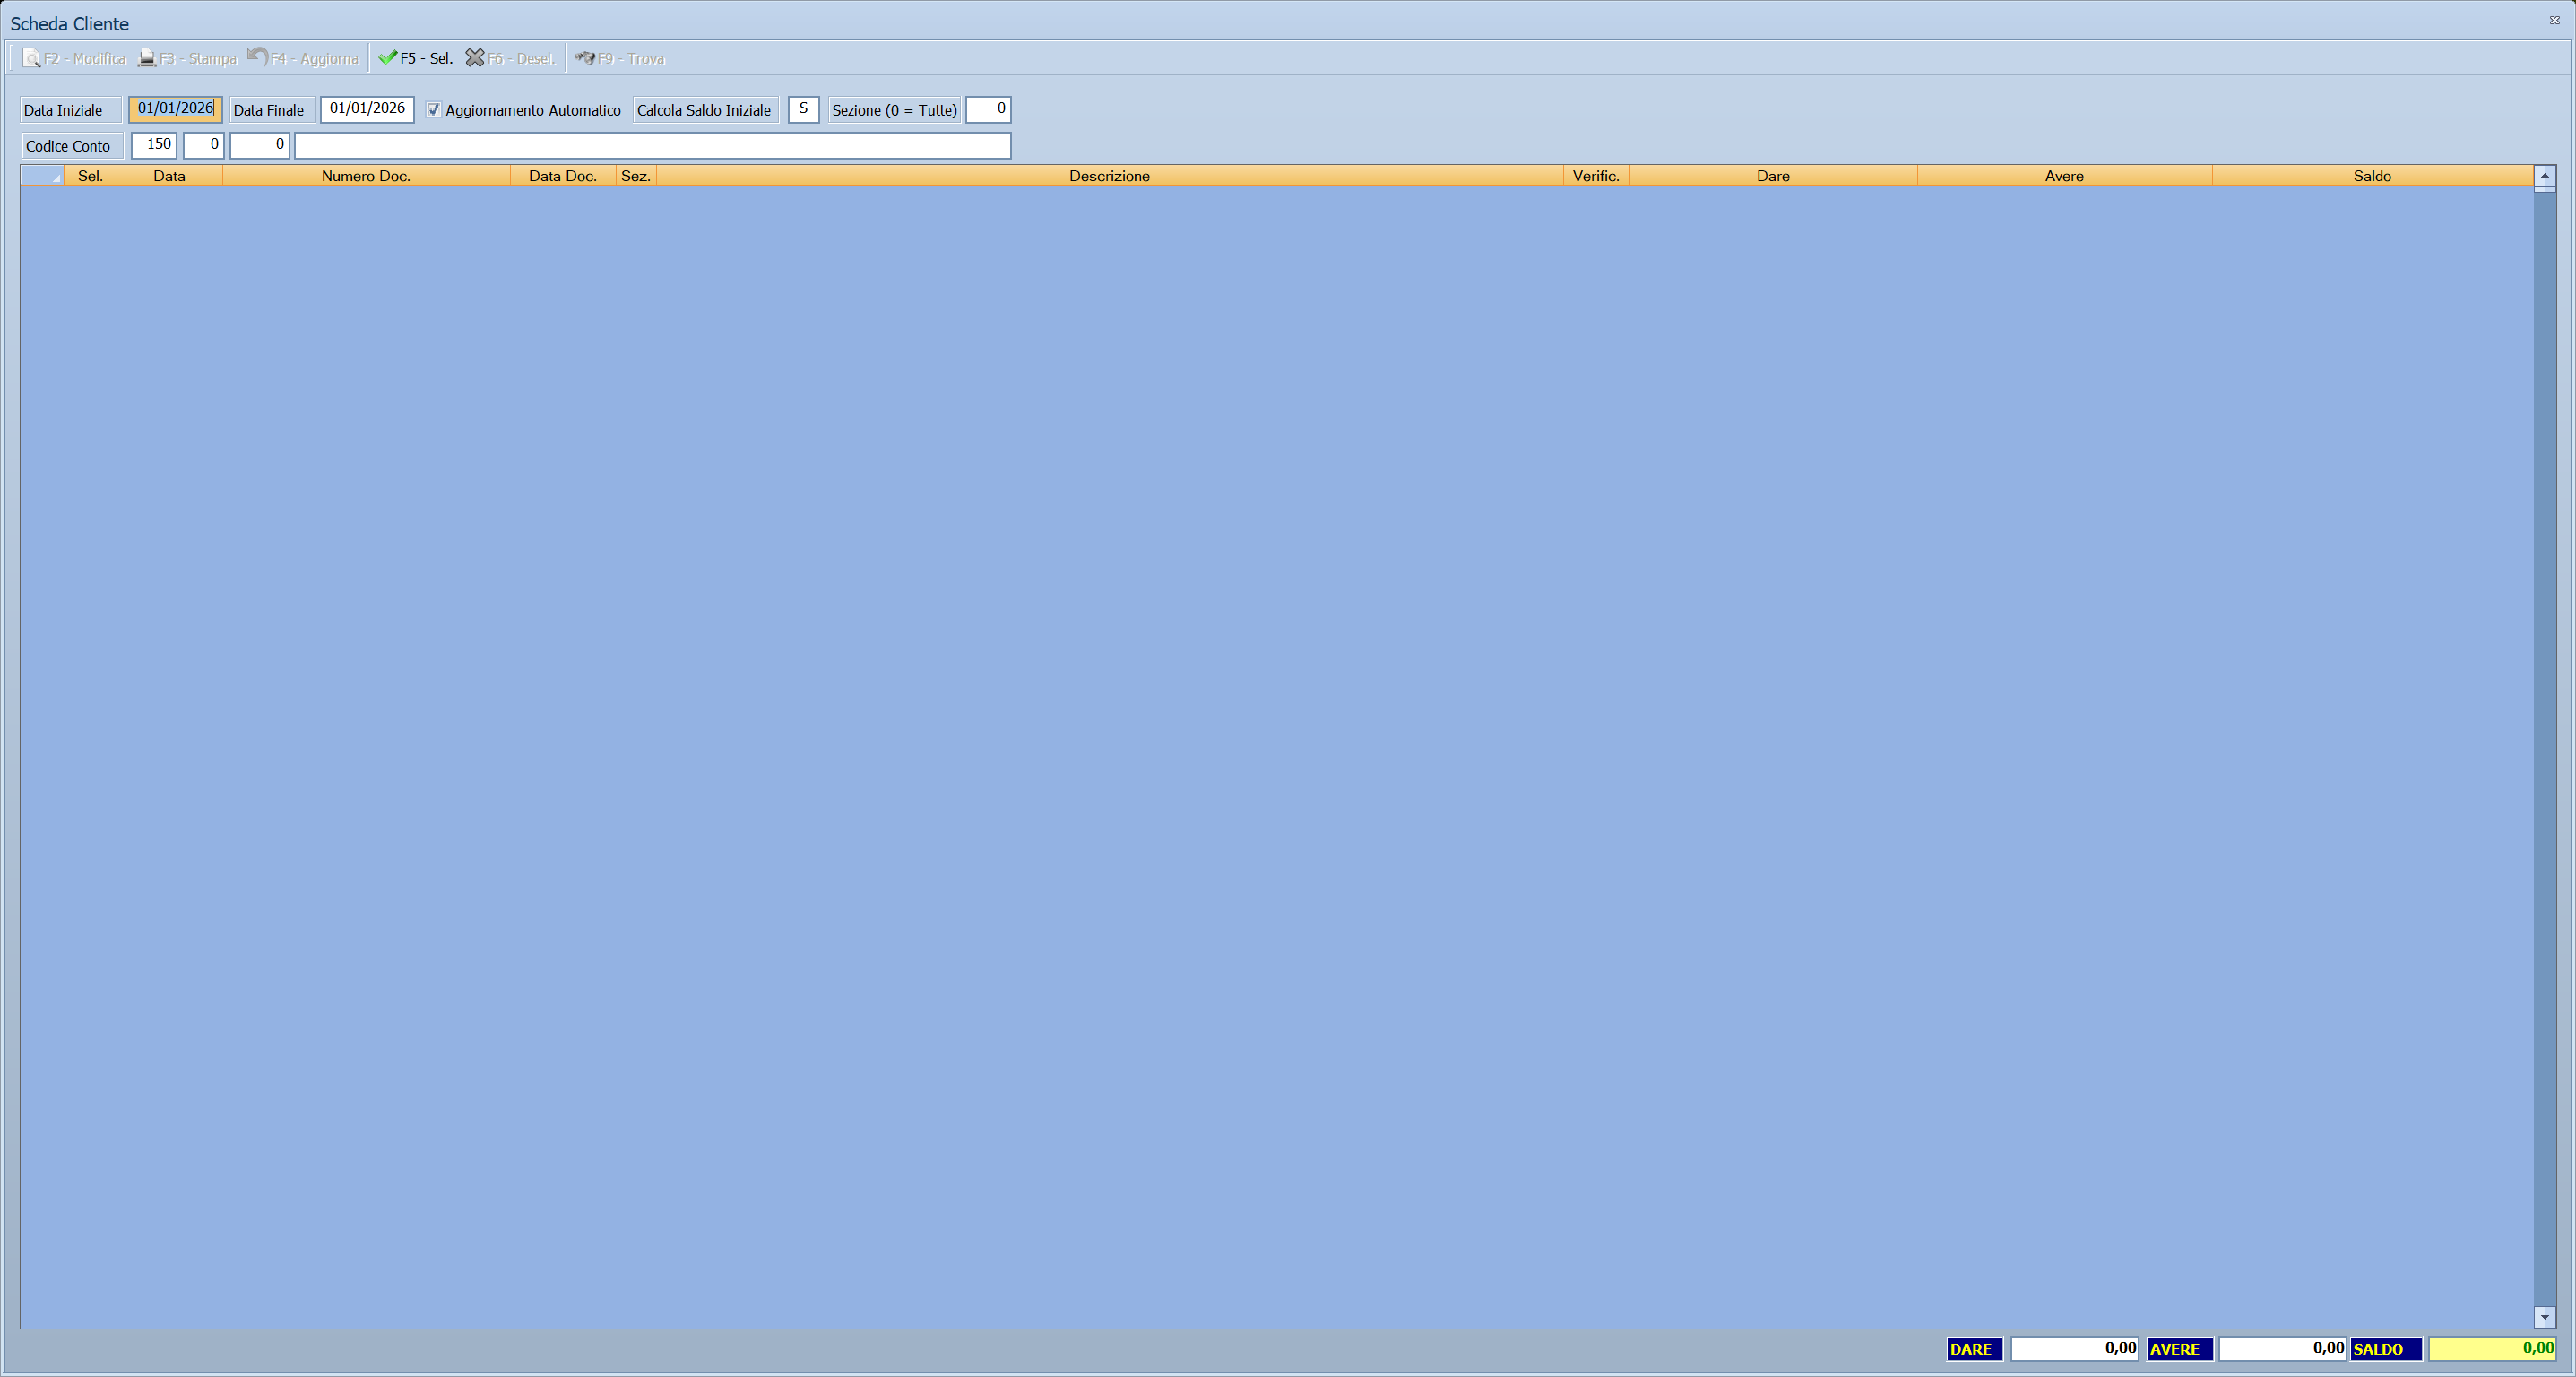Click the green checkmark F5 Sel. icon

coord(388,58)
